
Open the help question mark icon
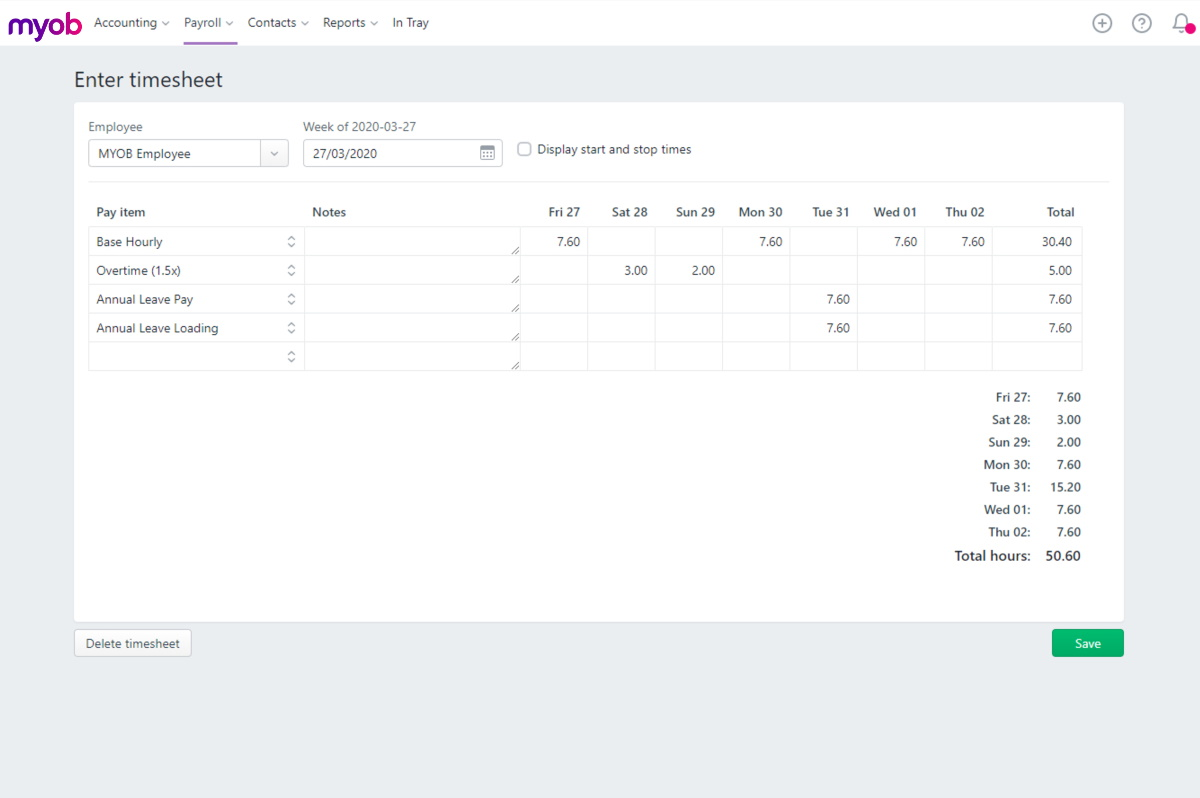coord(1142,23)
